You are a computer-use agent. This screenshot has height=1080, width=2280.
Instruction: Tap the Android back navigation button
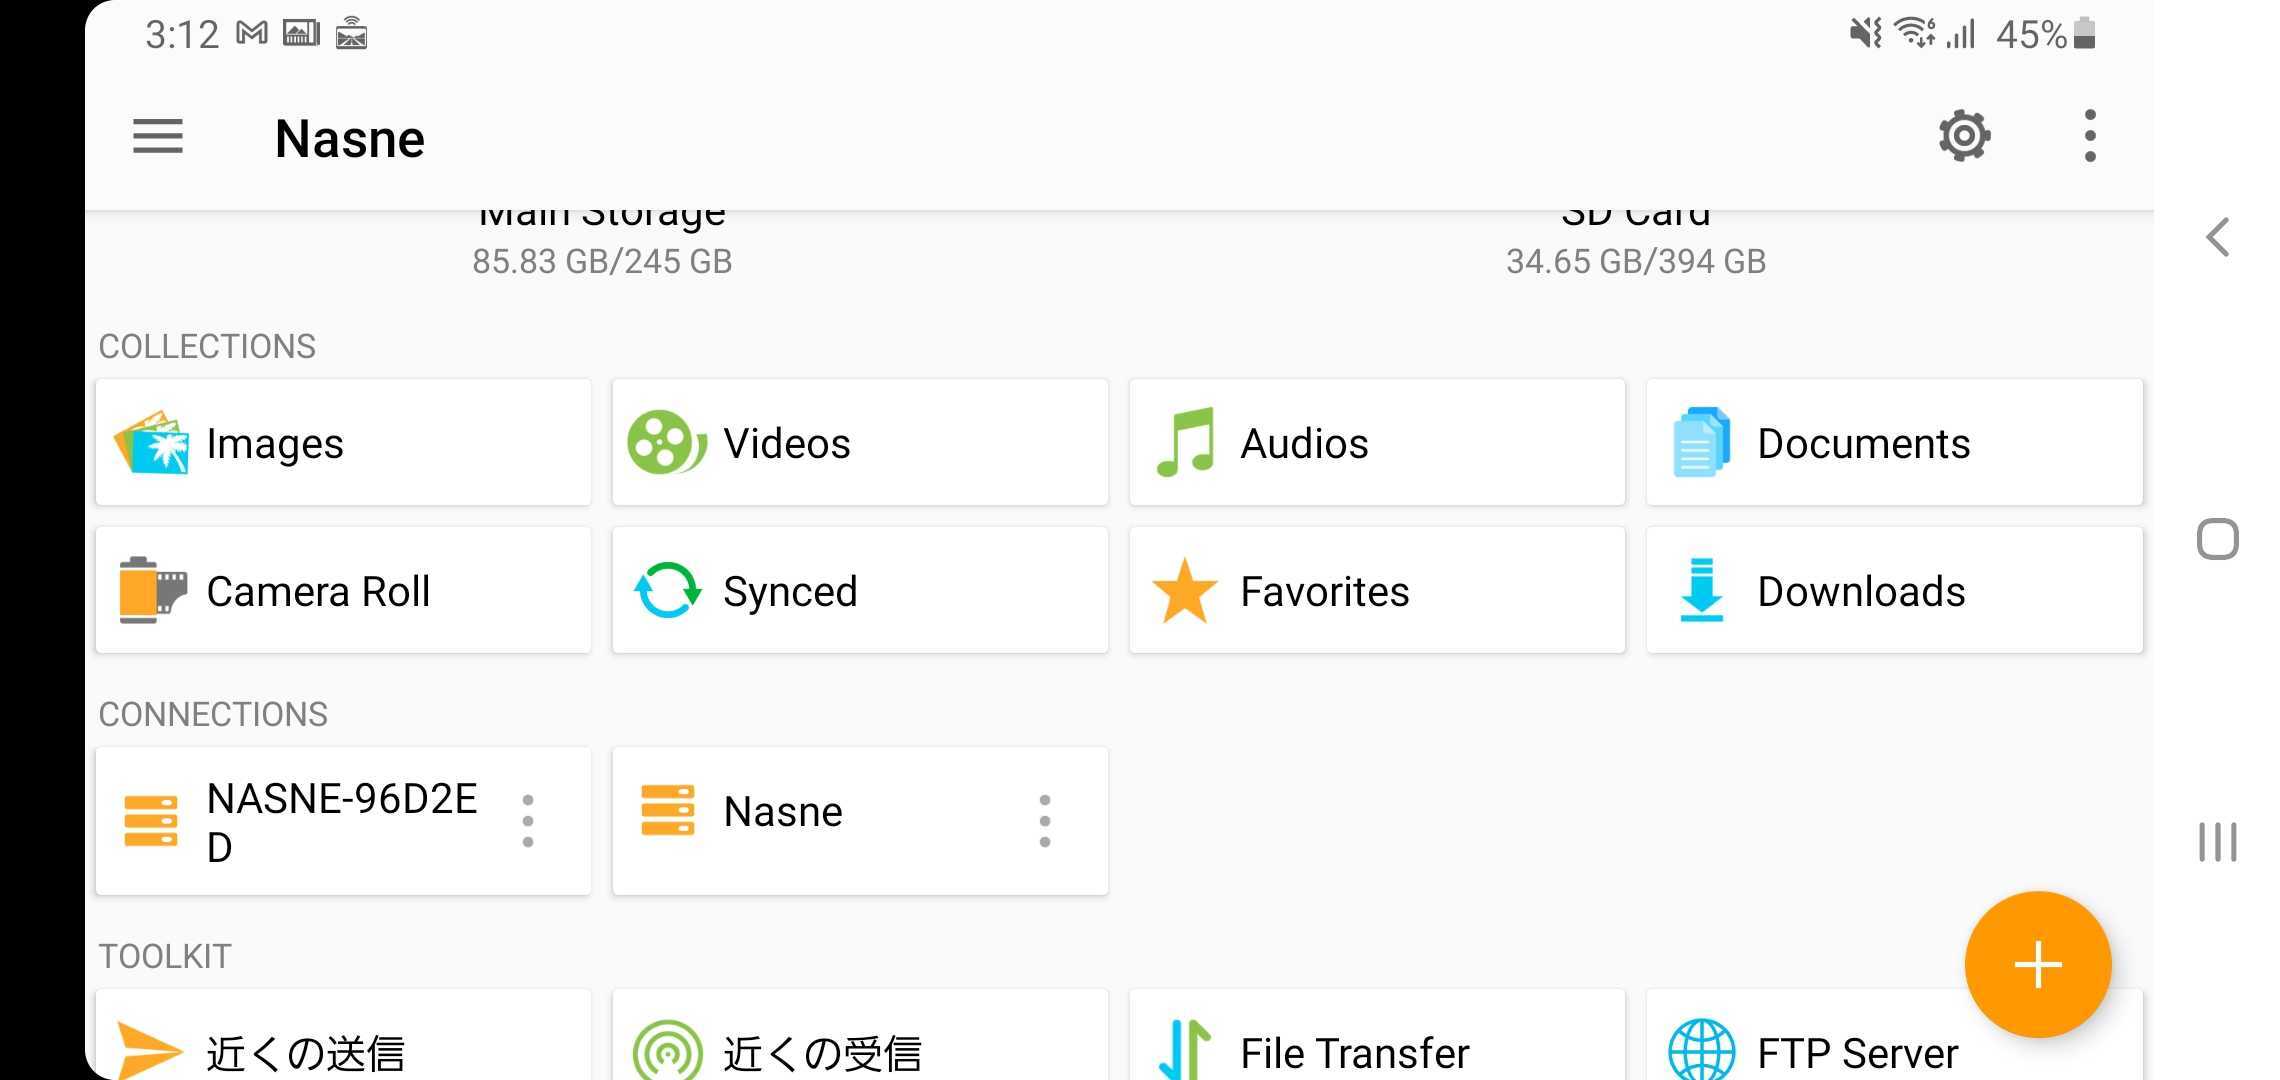pos(2217,237)
